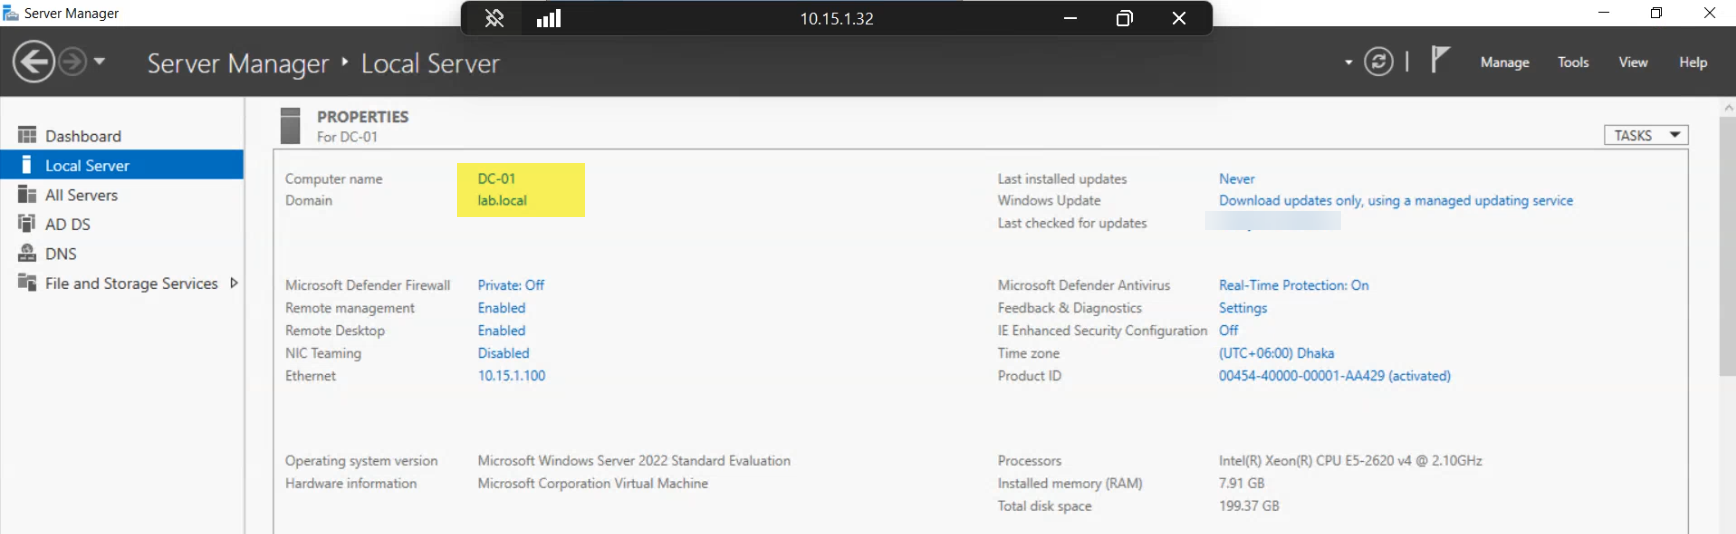Click the PROPERTIES heading
The height and width of the screenshot is (534, 1736).
click(x=362, y=117)
